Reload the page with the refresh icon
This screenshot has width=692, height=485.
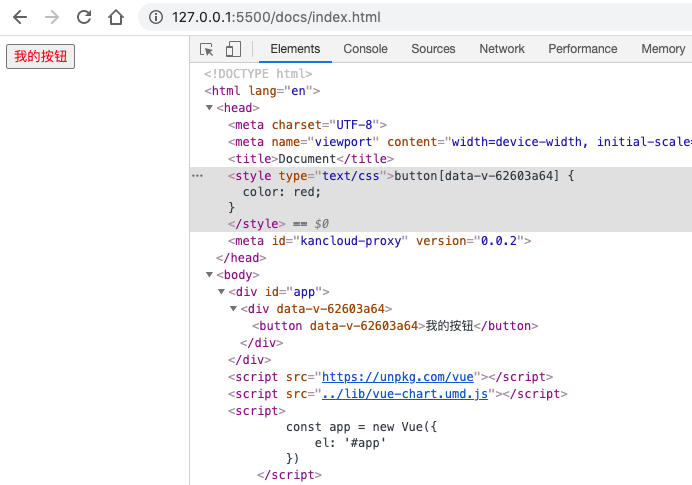(x=84, y=17)
